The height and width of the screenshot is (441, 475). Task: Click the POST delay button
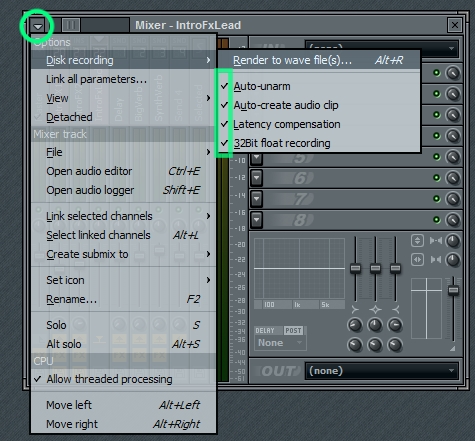(293, 330)
